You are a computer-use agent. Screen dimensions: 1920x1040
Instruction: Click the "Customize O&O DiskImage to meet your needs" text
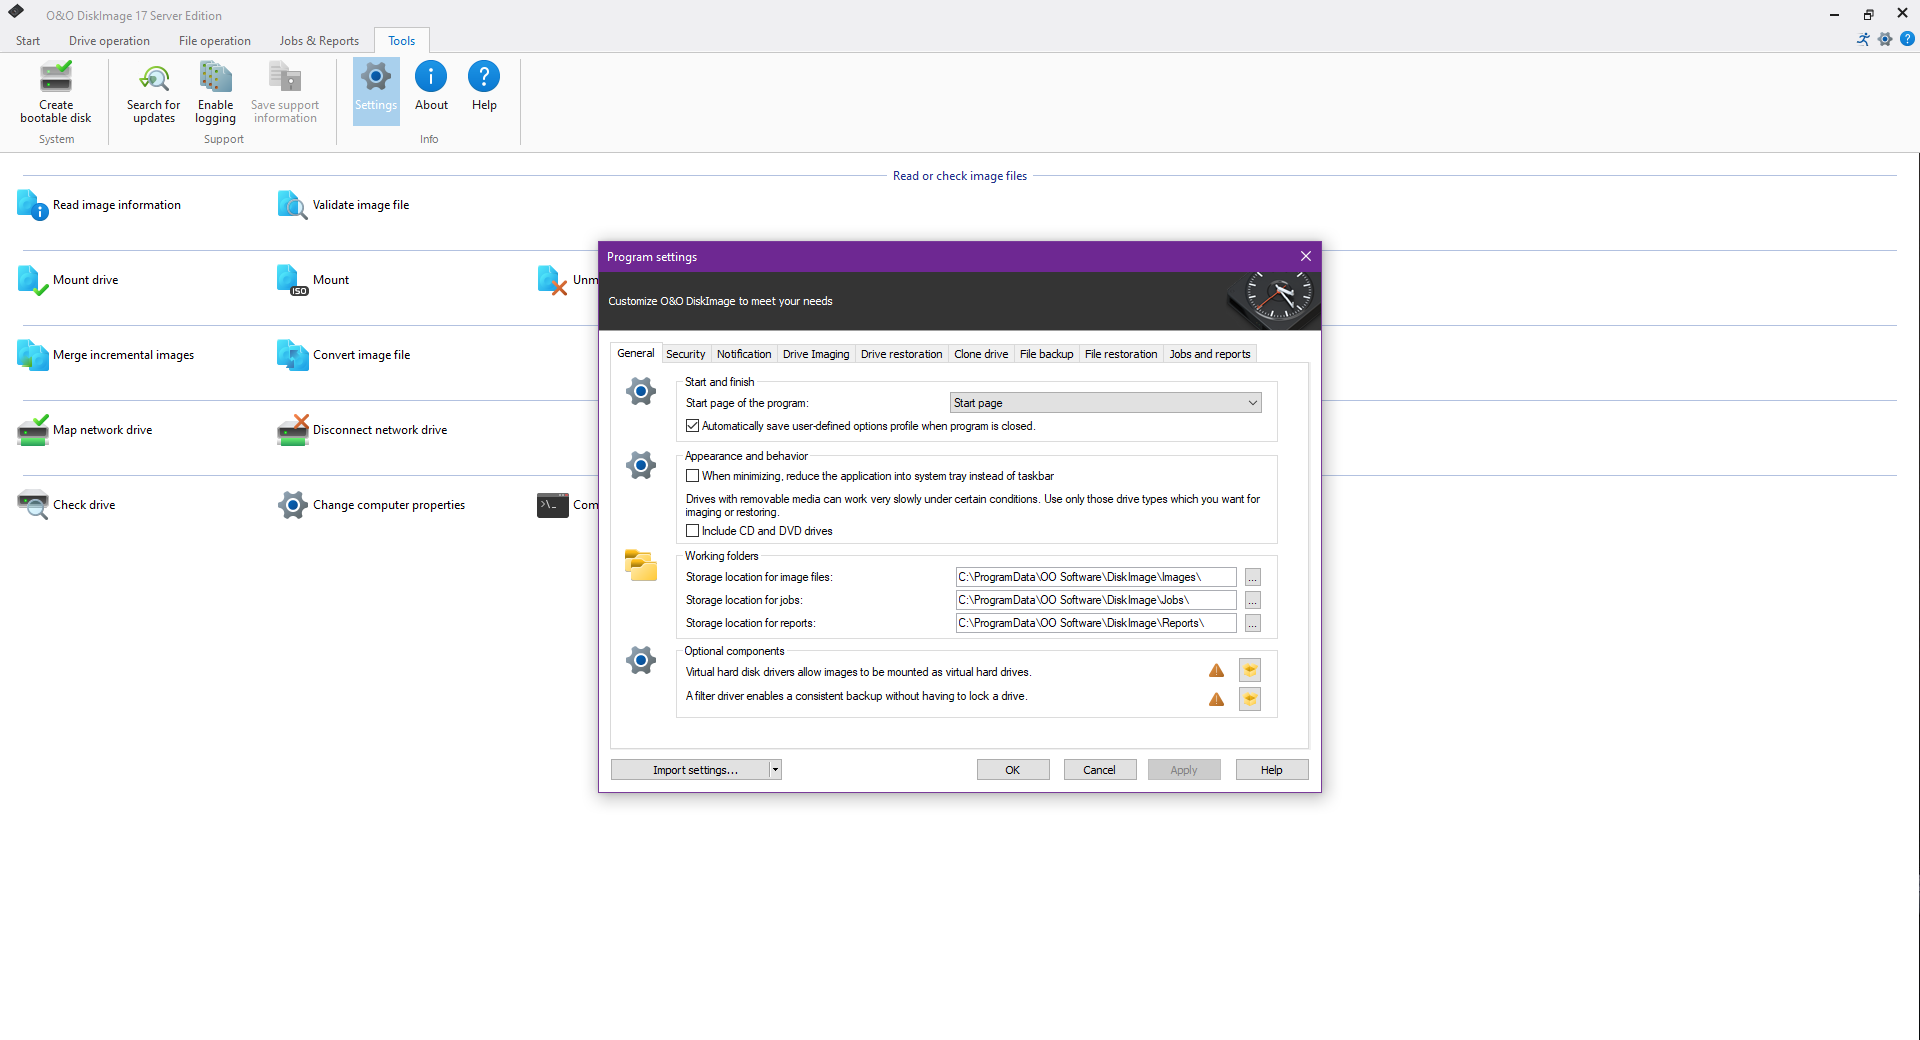(720, 301)
